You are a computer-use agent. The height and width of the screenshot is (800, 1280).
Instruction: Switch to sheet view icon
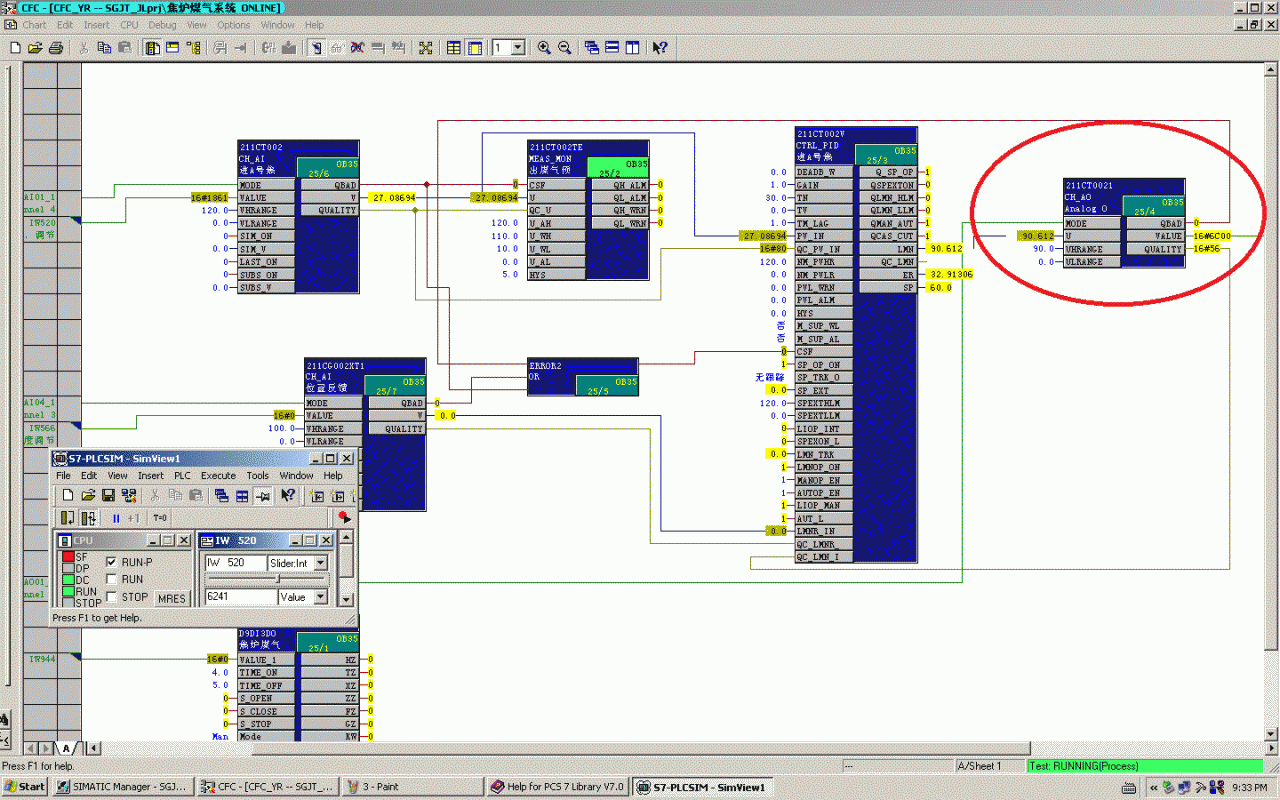474,47
